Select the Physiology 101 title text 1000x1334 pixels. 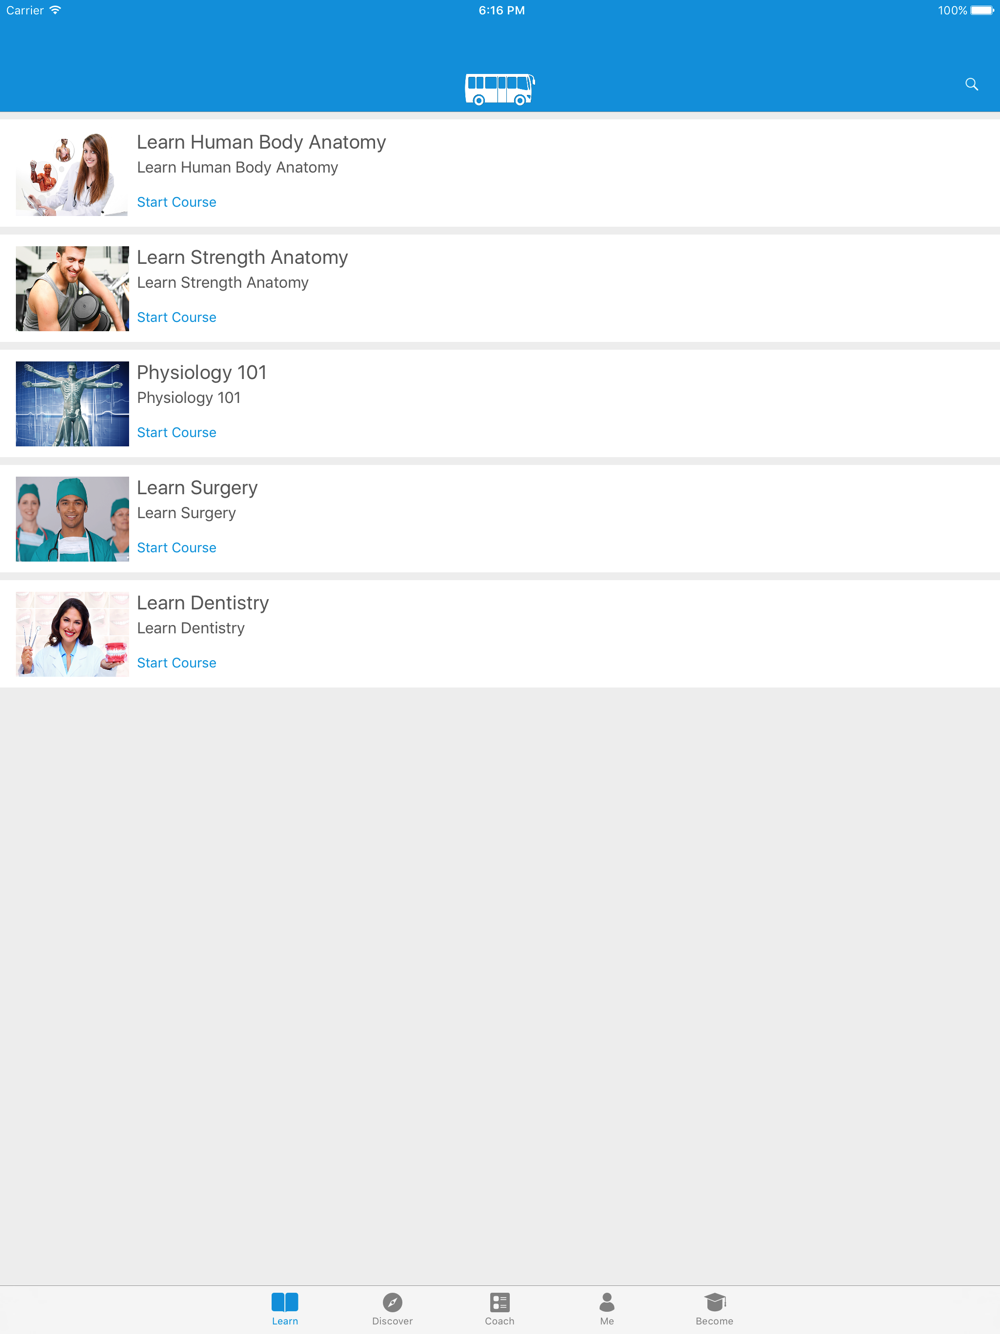tap(202, 372)
